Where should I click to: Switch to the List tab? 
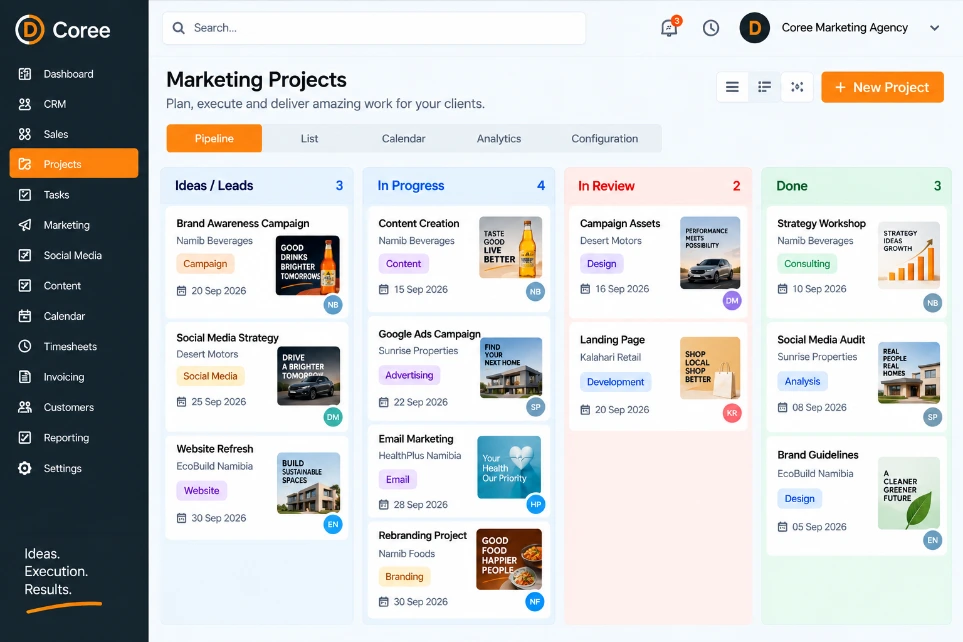point(310,138)
